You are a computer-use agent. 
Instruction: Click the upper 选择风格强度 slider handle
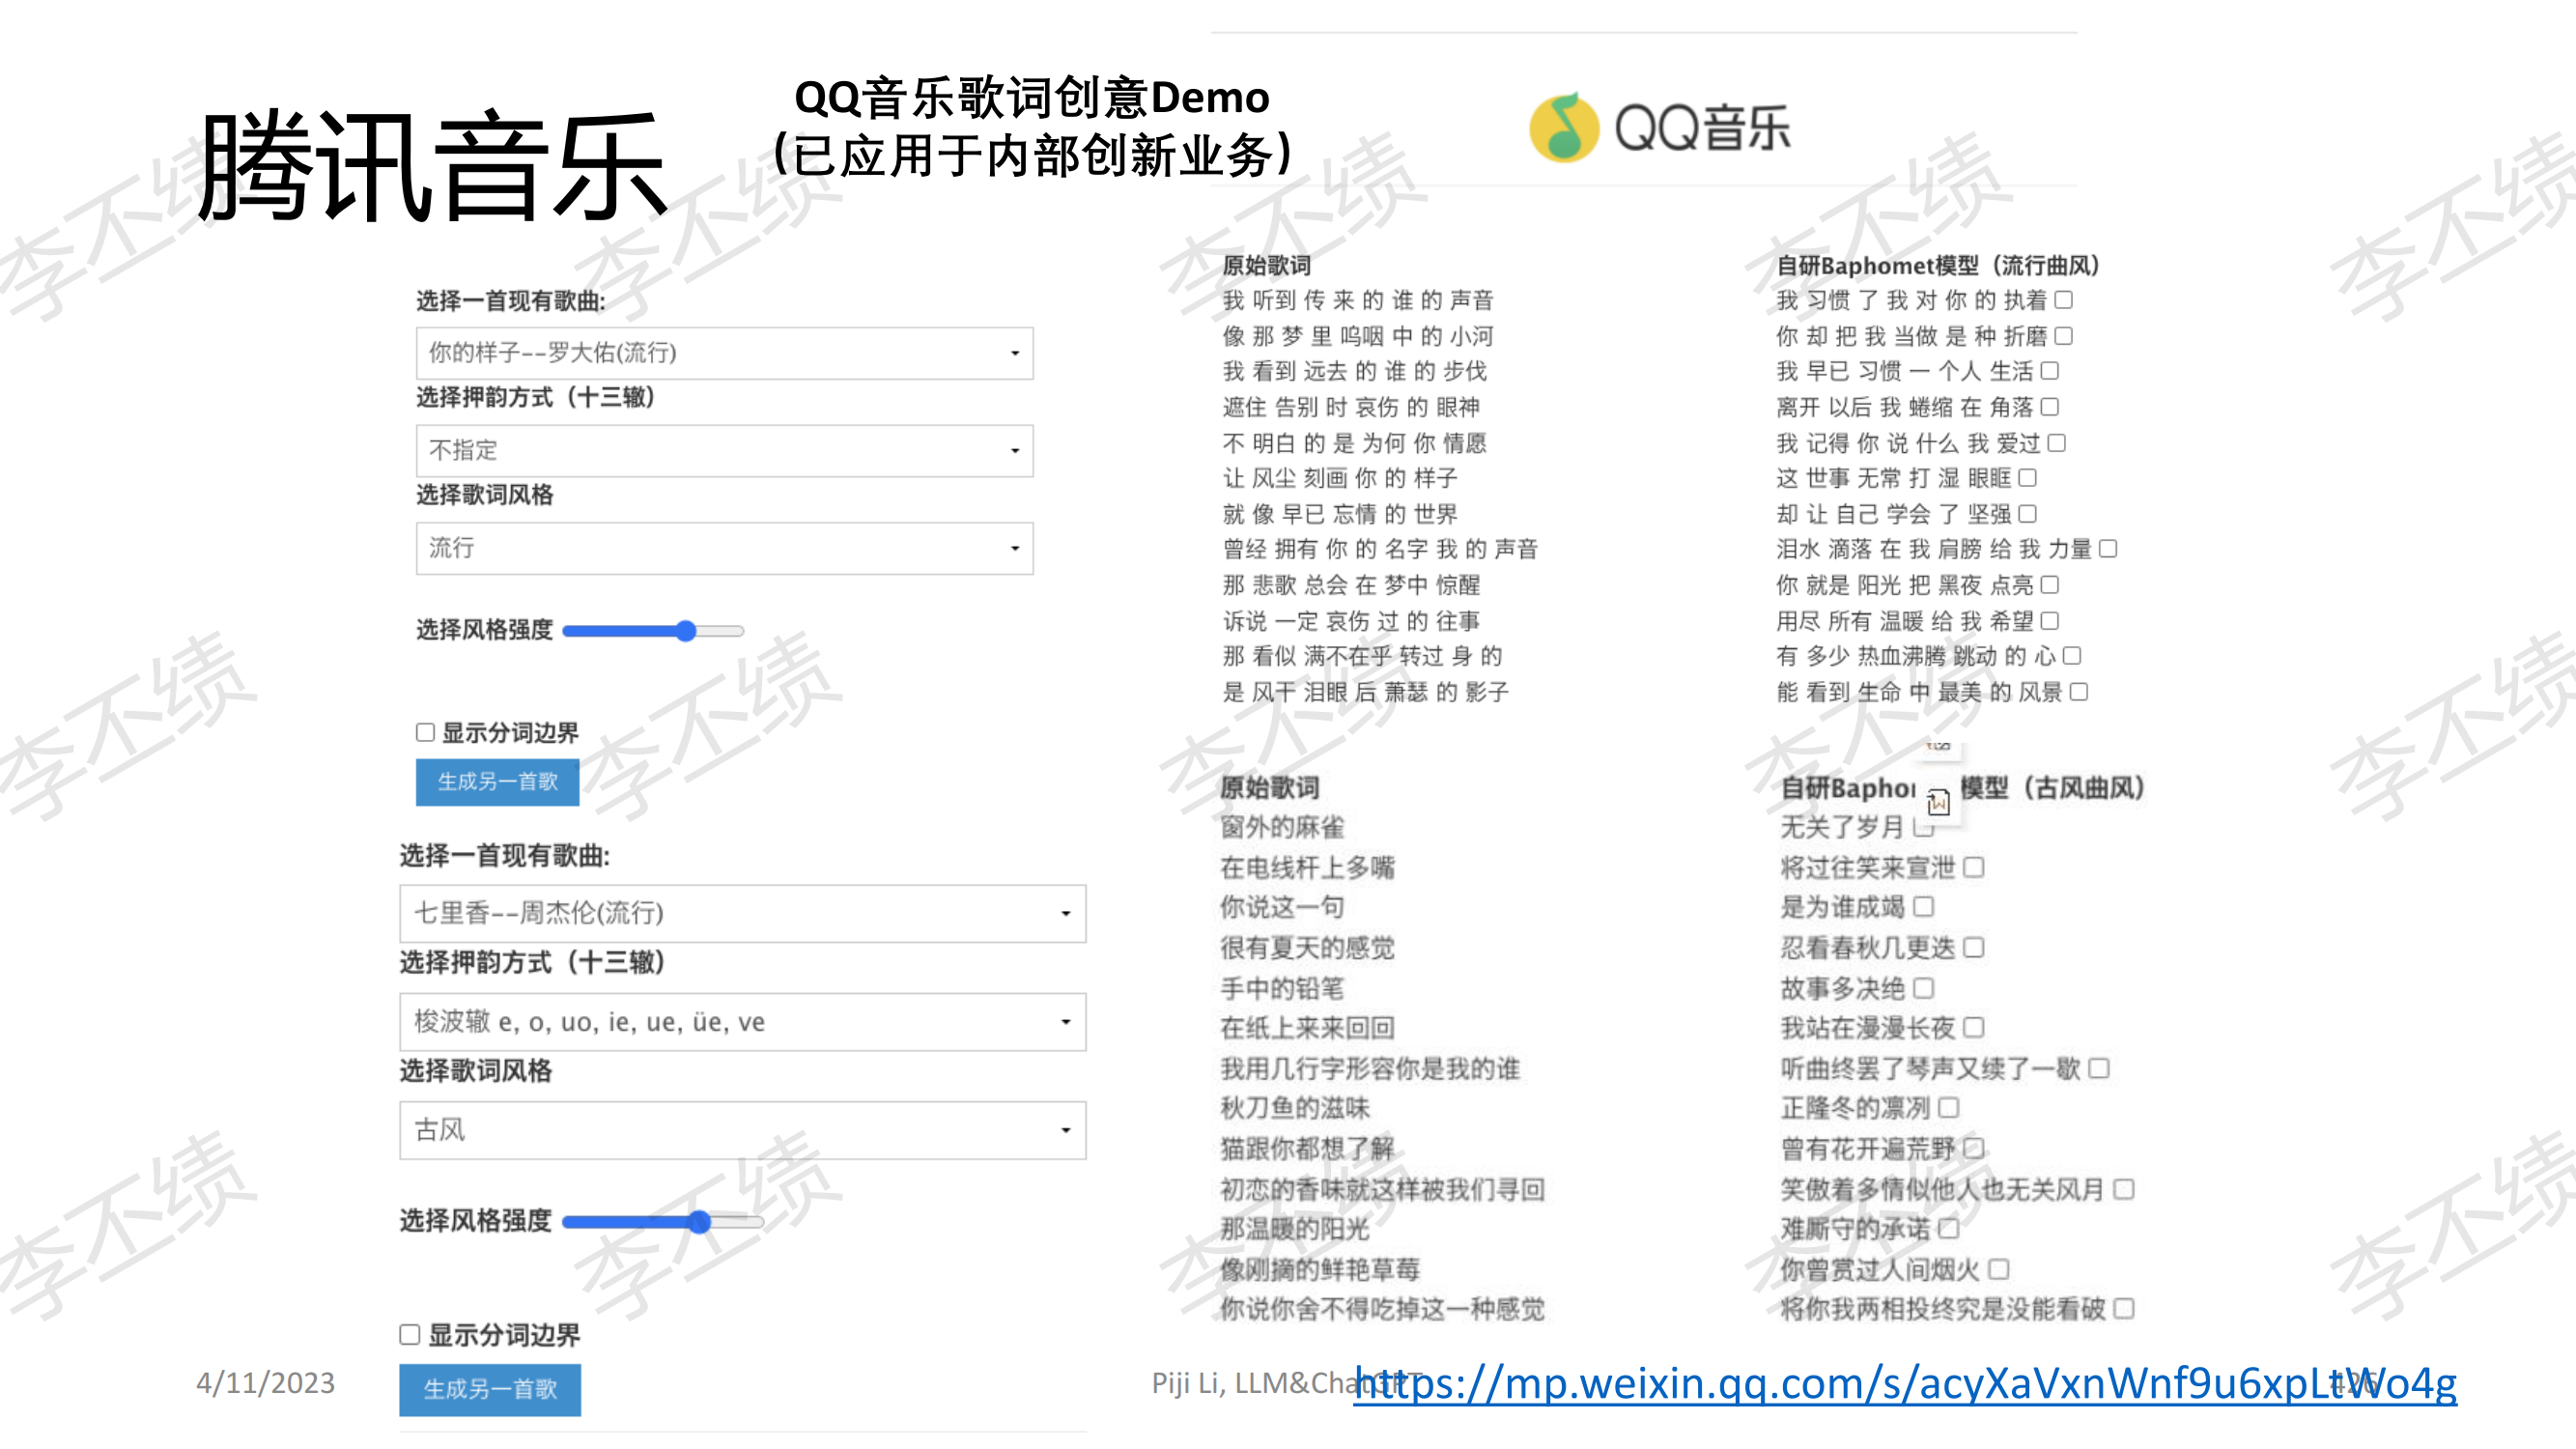click(x=685, y=631)
